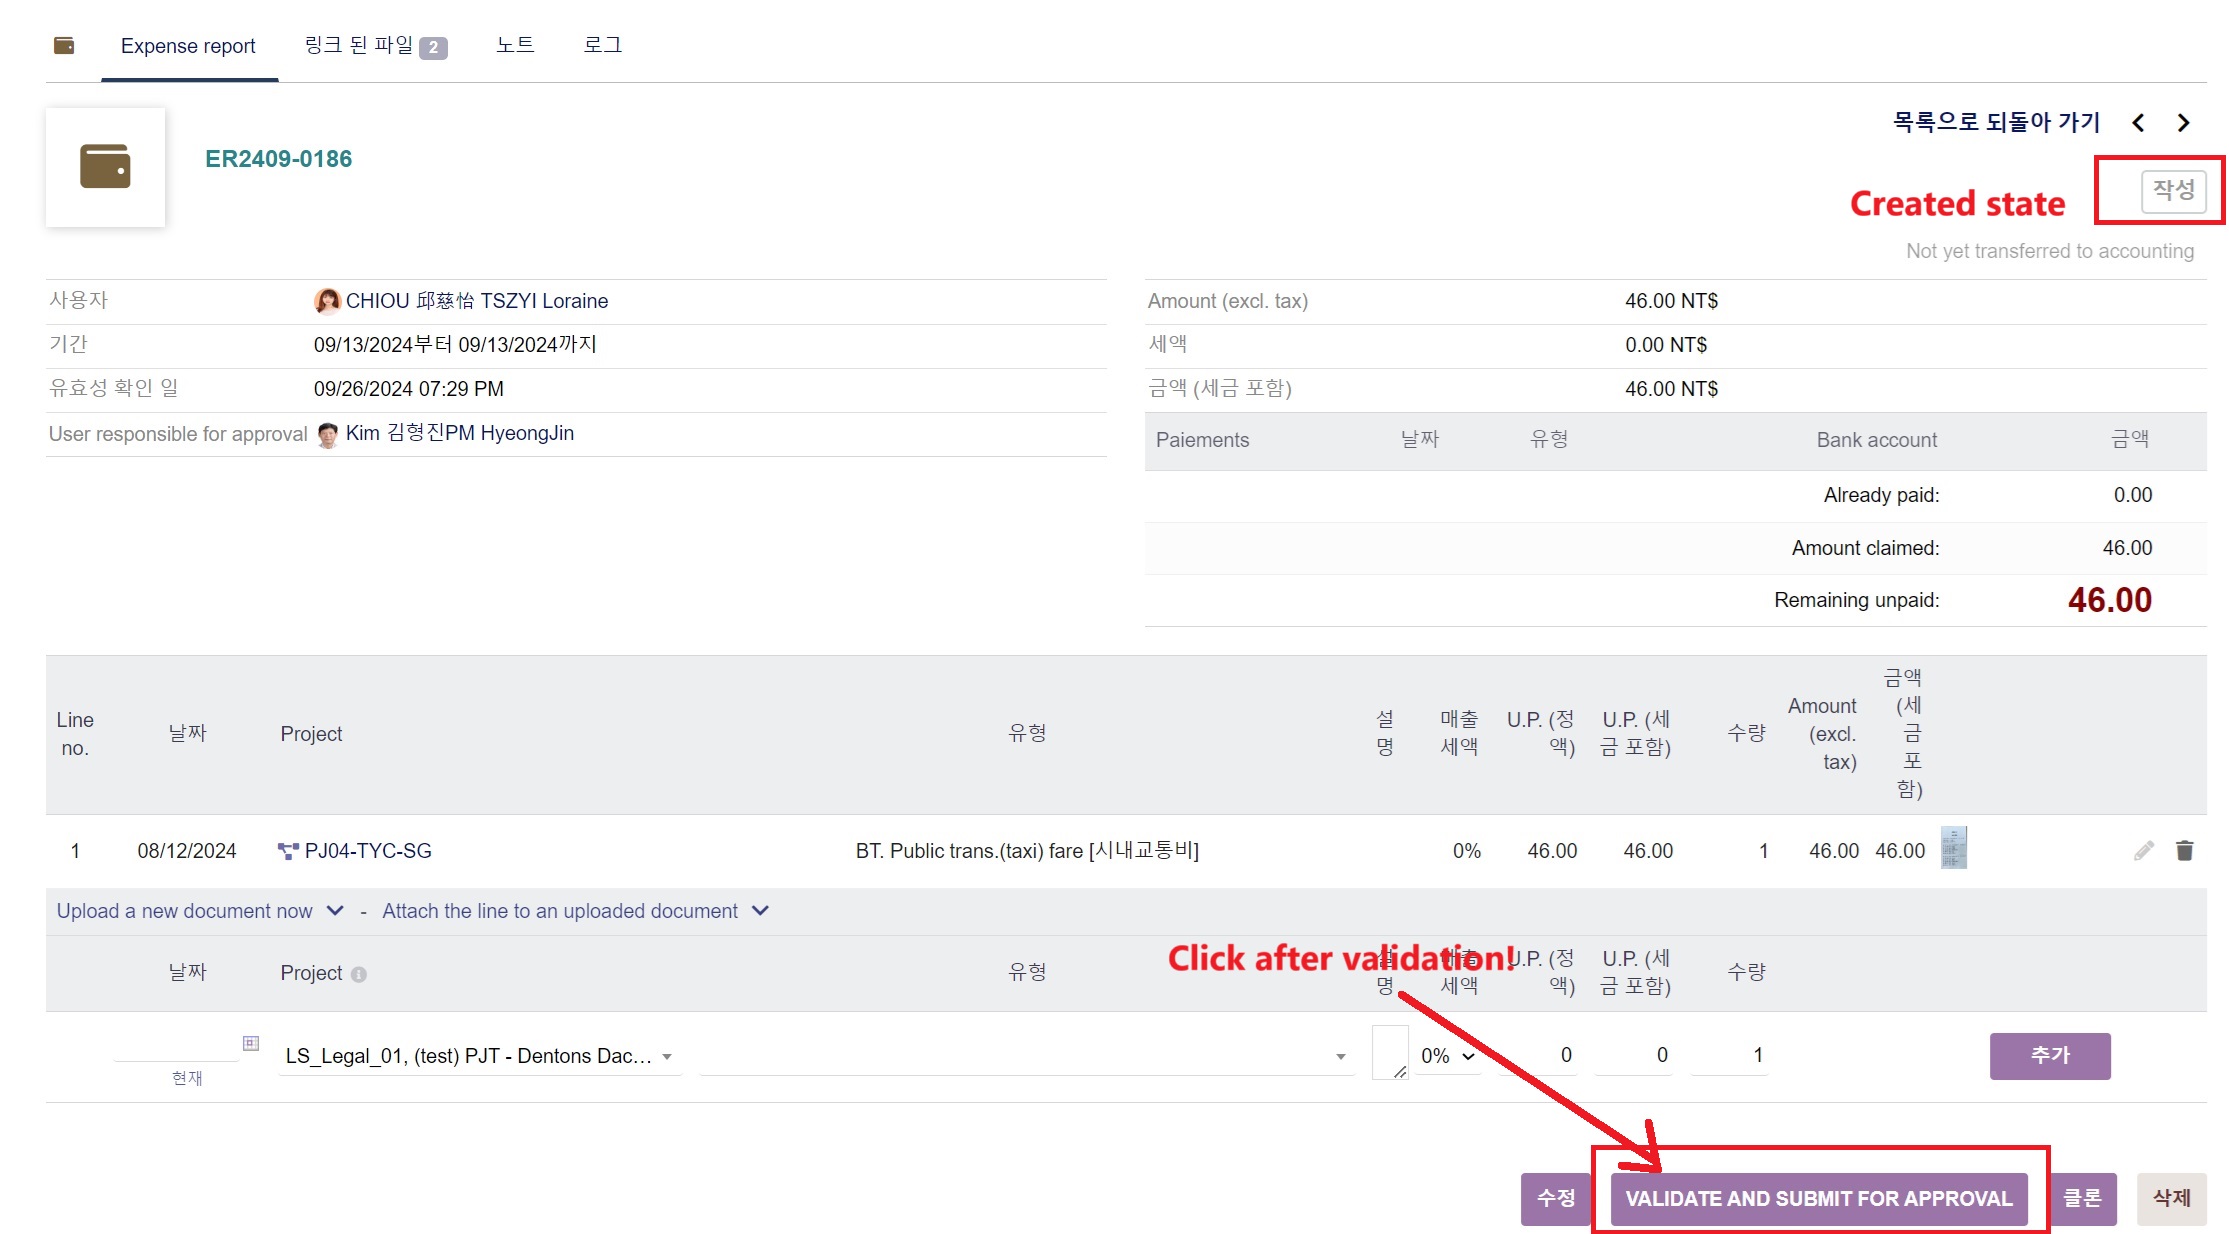
Task: Open the 노트 tab
Action: [x=515, y=45]
